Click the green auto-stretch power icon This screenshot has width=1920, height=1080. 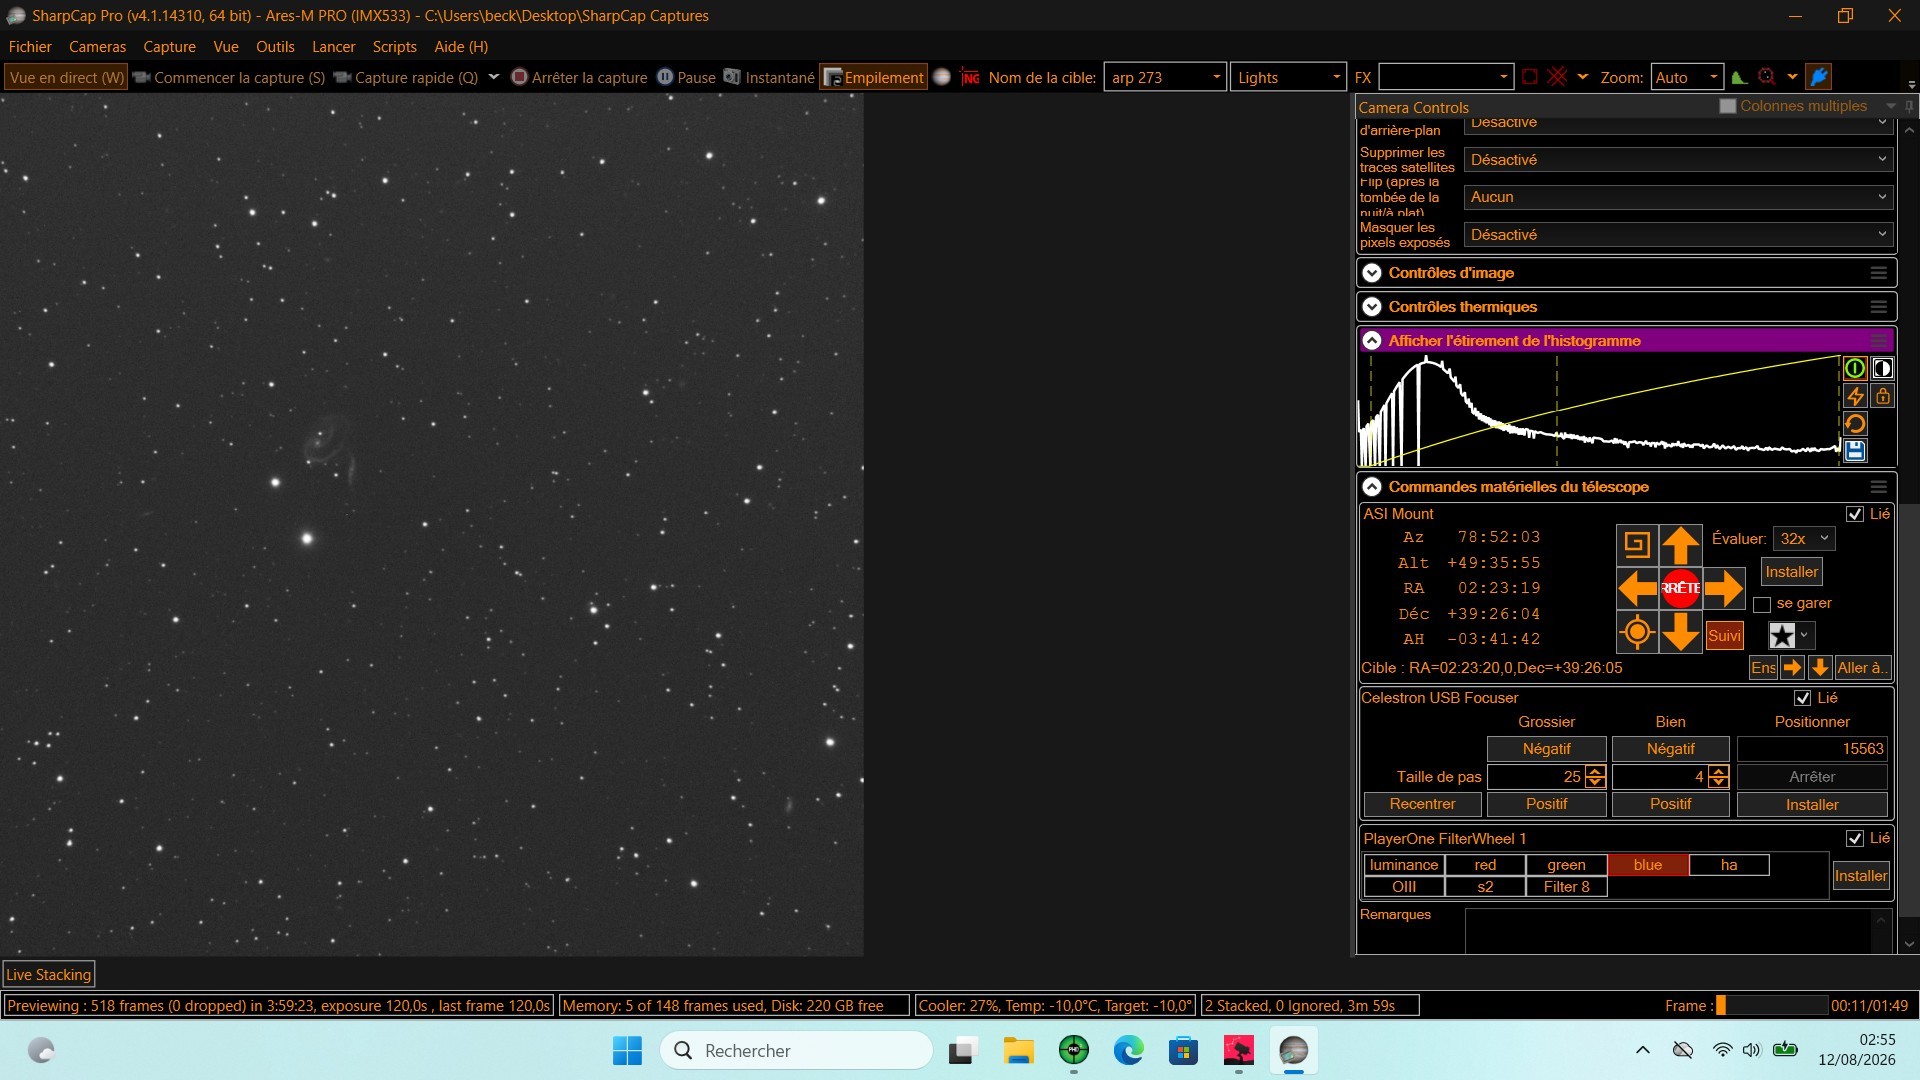(x=1855, y=368)
